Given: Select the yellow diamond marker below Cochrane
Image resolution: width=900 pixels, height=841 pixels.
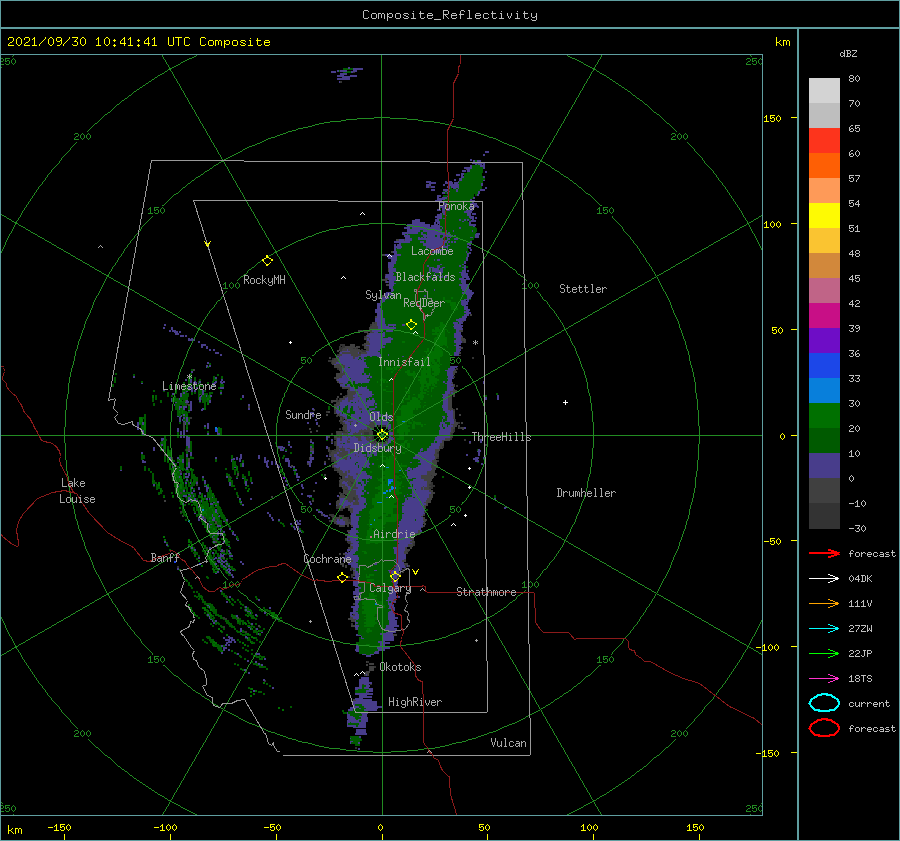Looking at the screenshot, I should (x=342, y=578).
